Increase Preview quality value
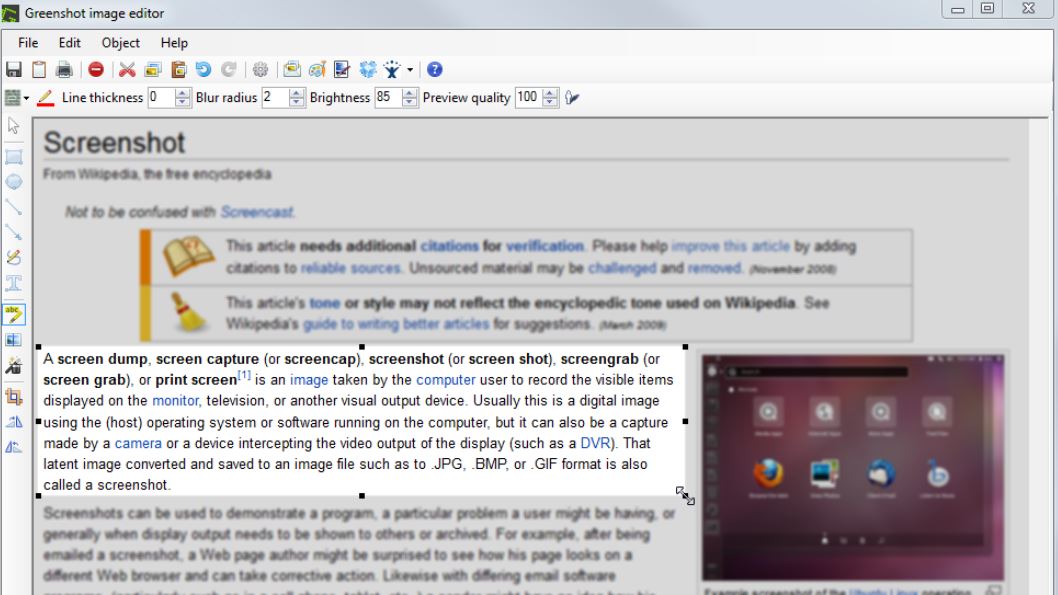The image size is (1058, 595). point(551,93)
